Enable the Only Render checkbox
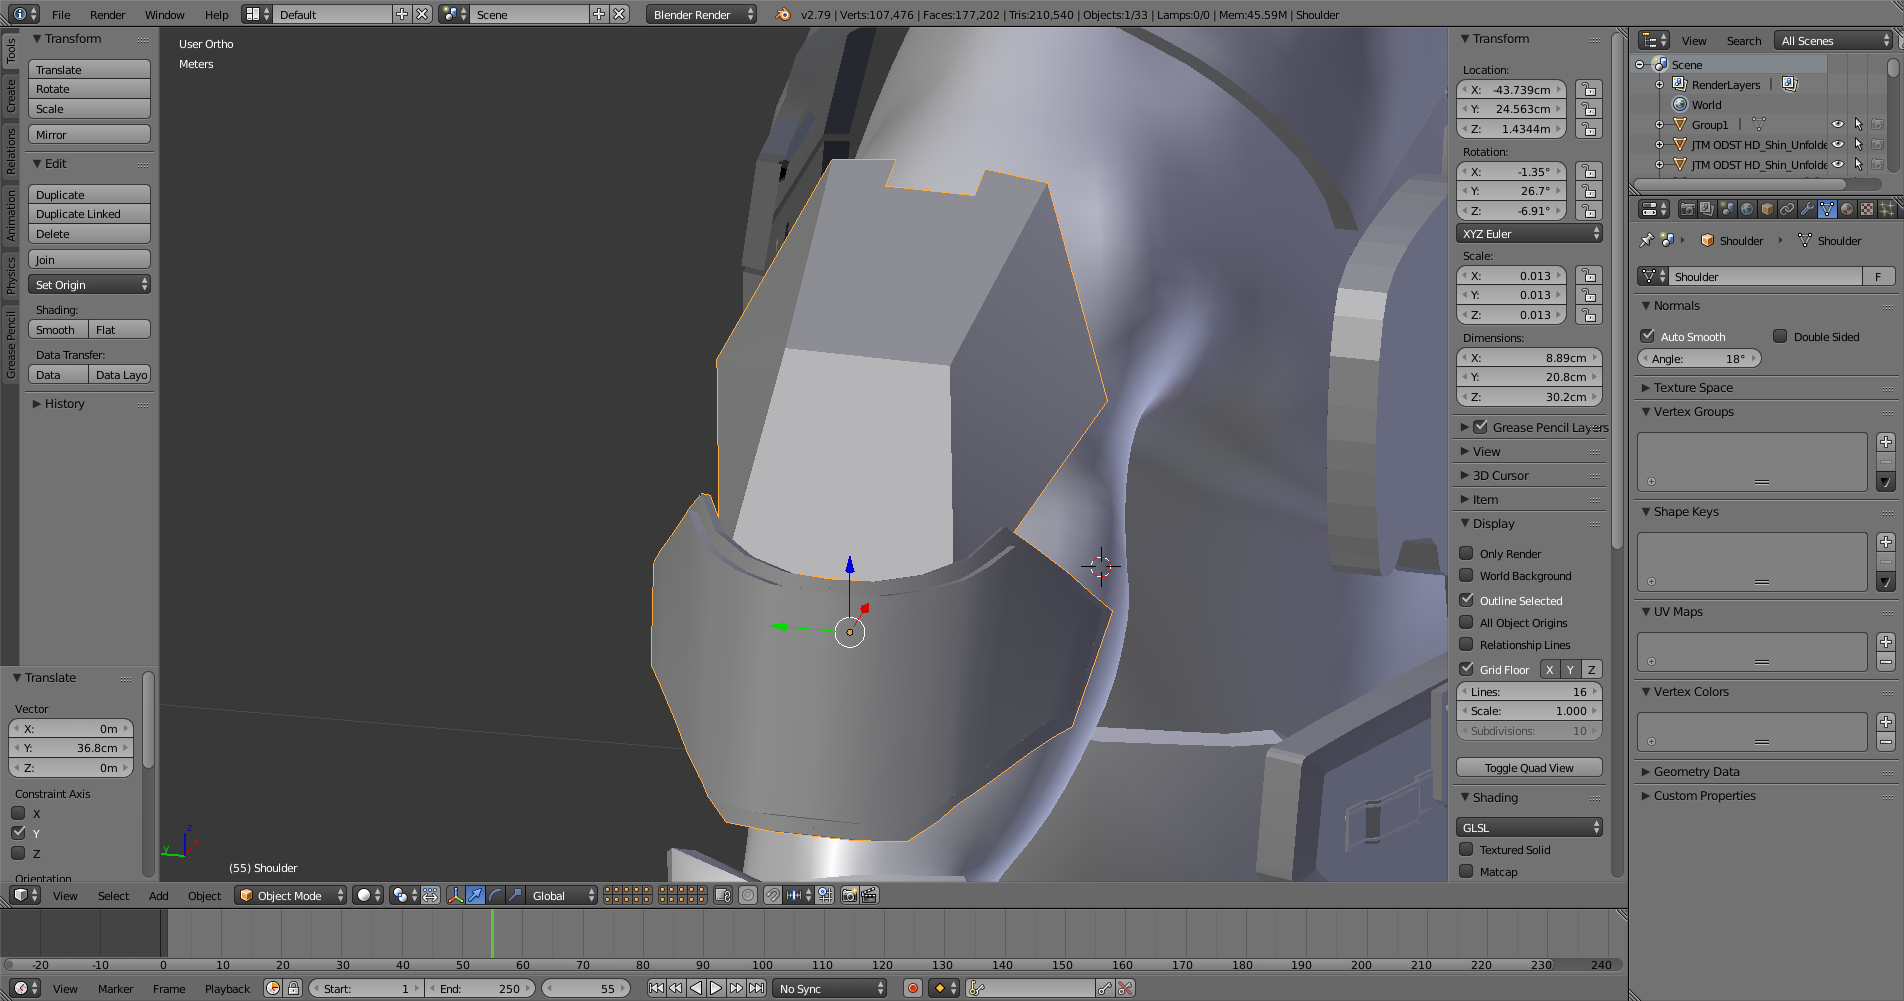Screen dimensions: 1904x1001 point(1466,553)
